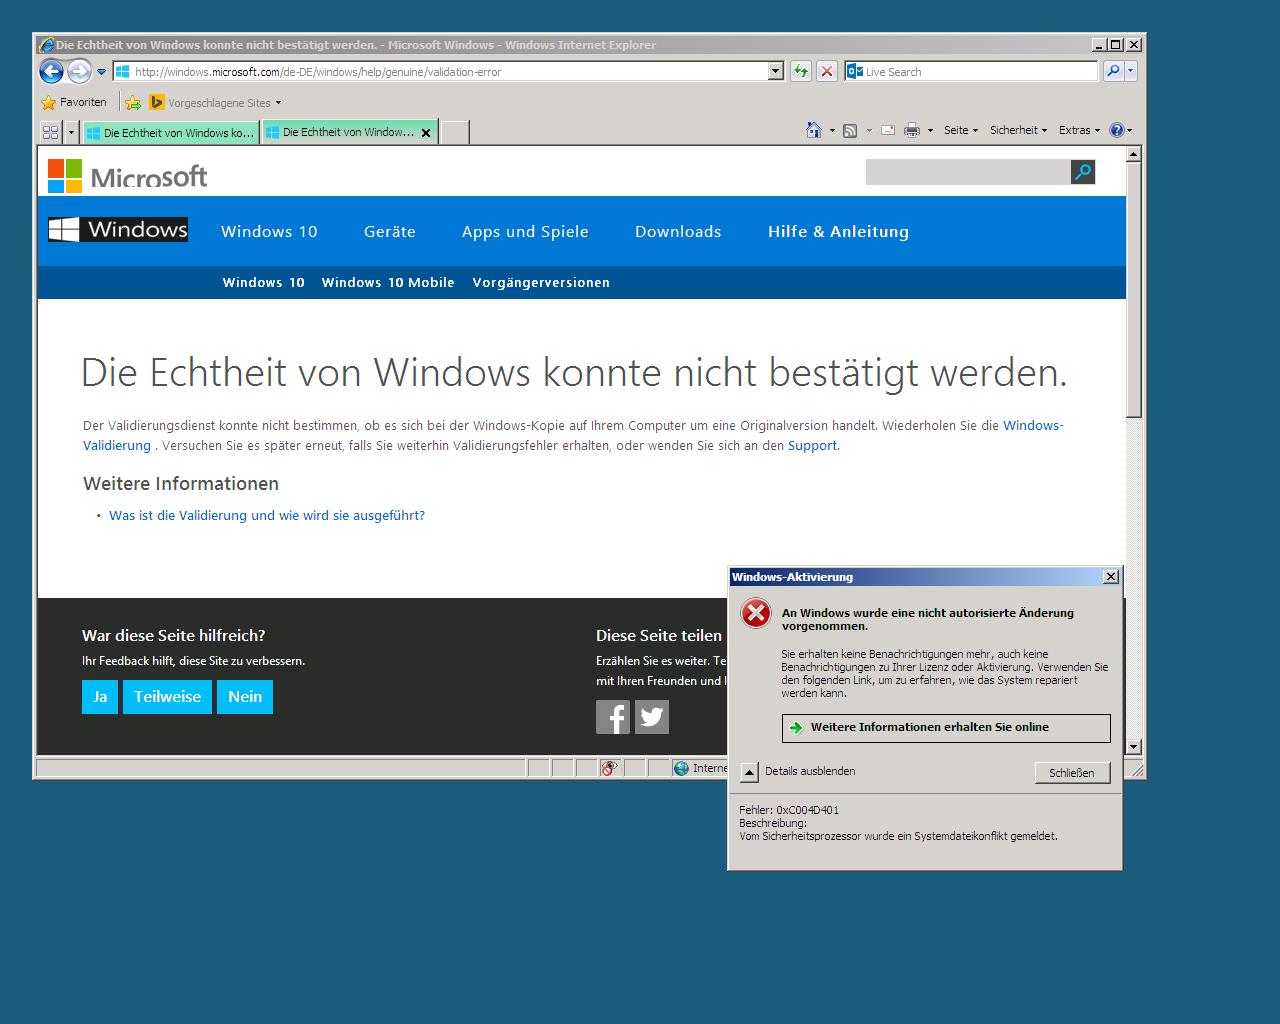Open the Favoriten star panel
Image resolution: width=1280 pixels, height=1024 pixels.
73,102
